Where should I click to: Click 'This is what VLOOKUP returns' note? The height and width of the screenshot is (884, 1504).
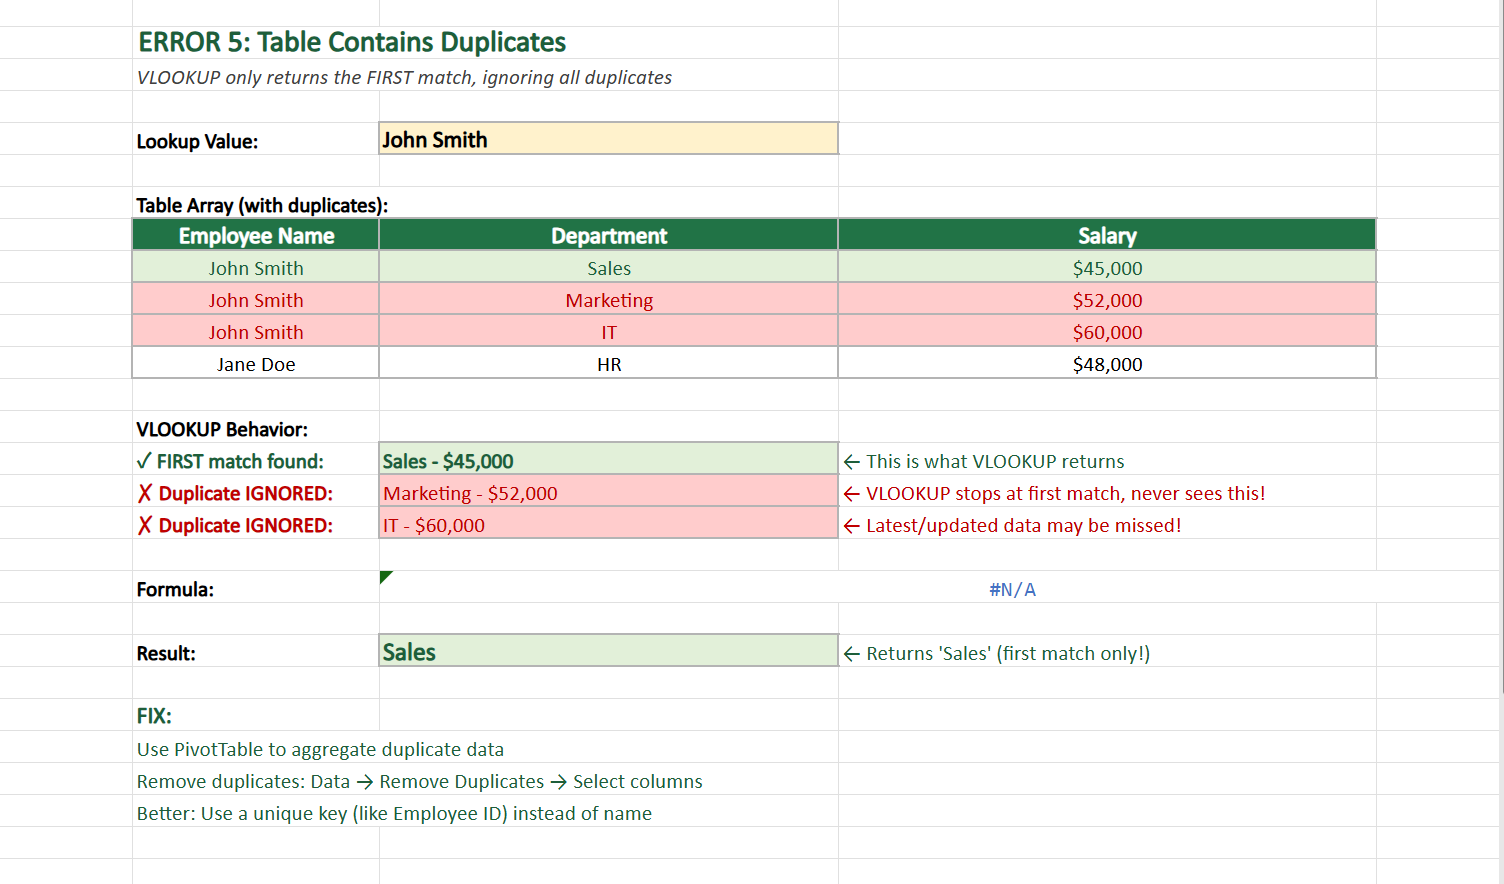point(984,461)
